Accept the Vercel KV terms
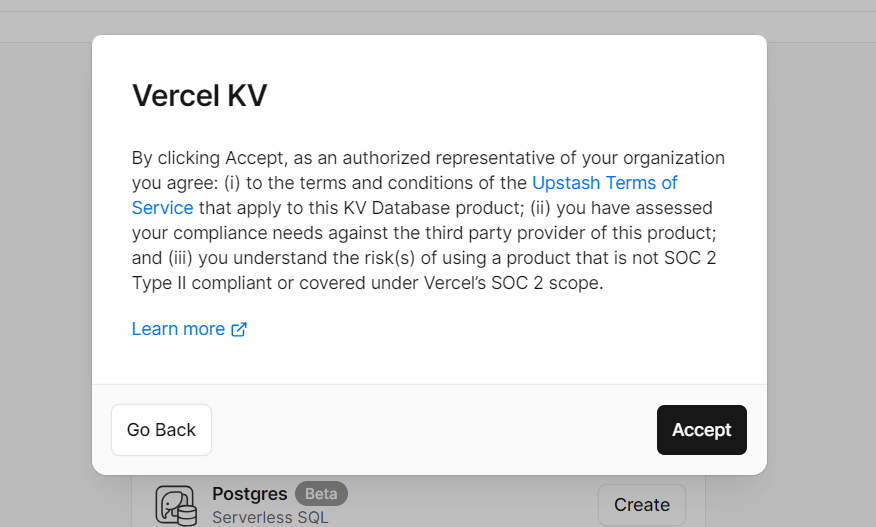Image resolution: width=876 pixels, height=527 pixels. point(702,430)
